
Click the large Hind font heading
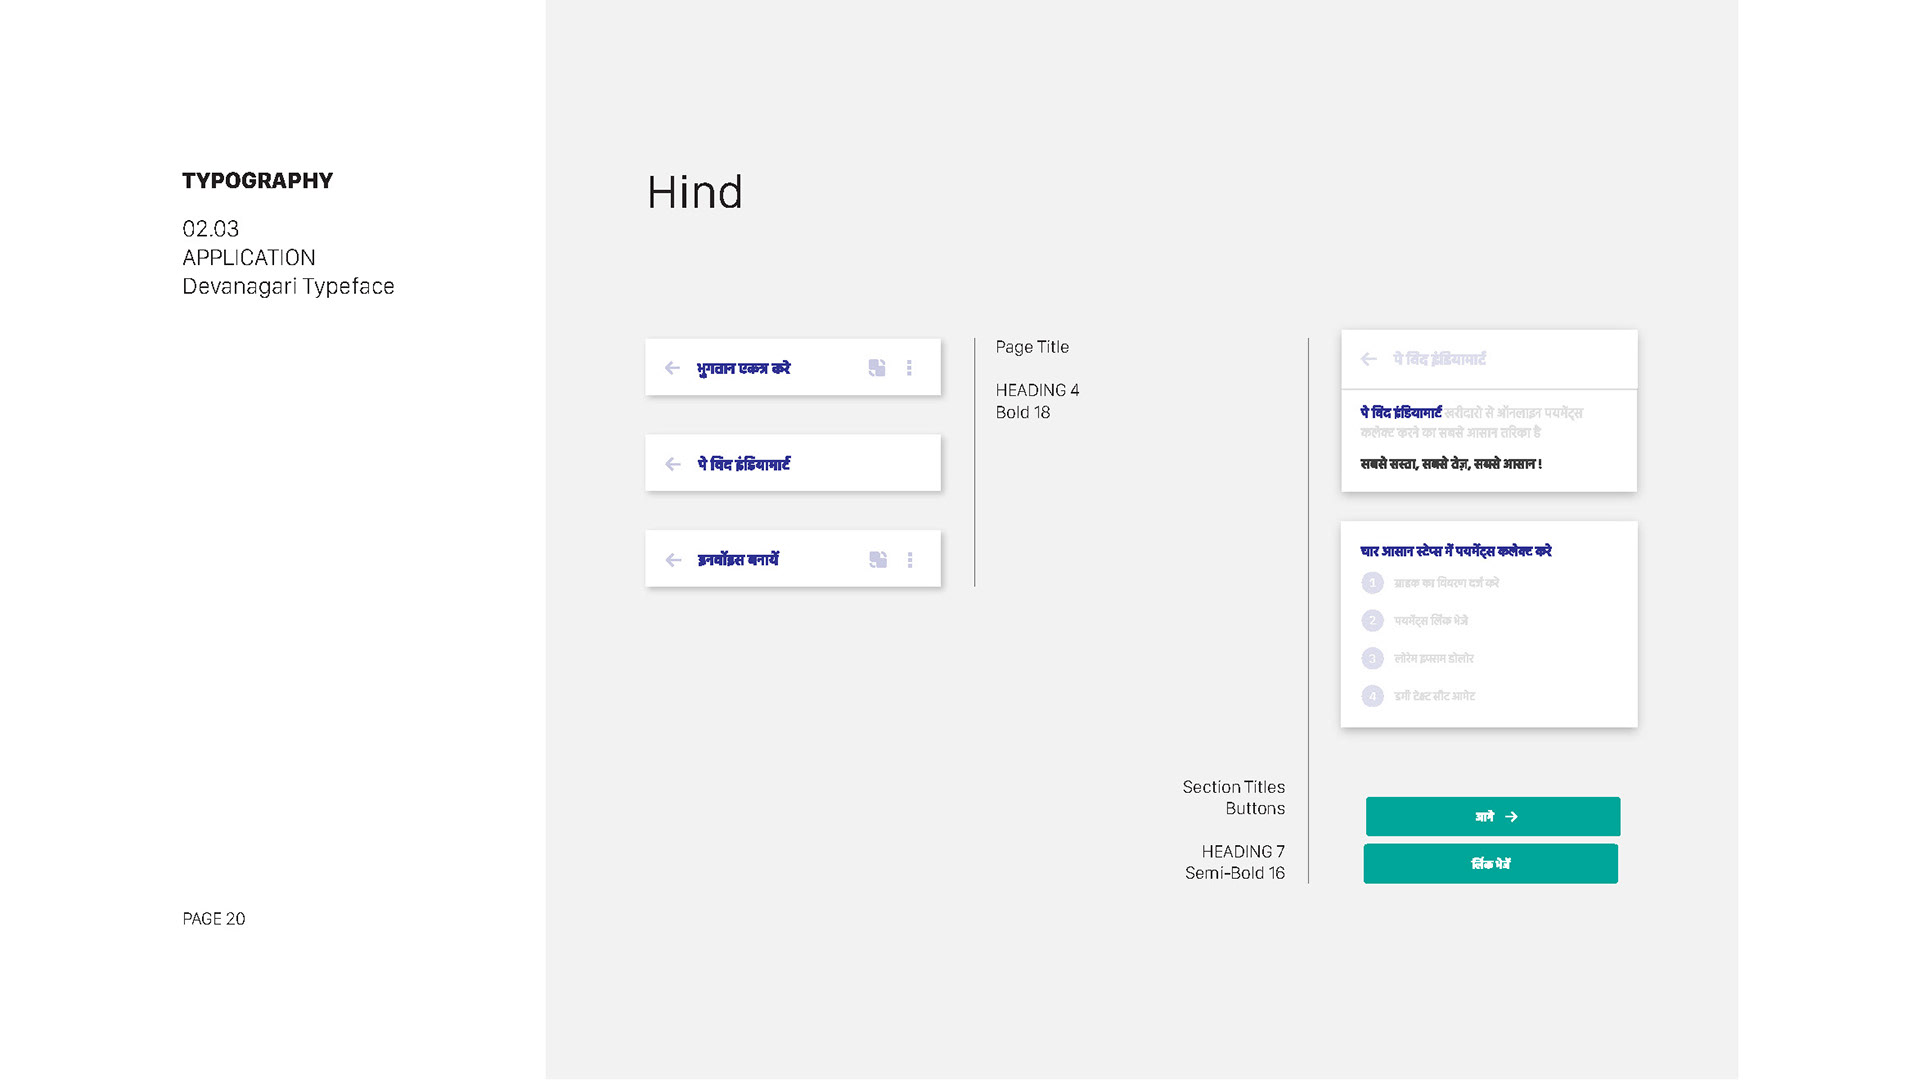coord(695,192)
